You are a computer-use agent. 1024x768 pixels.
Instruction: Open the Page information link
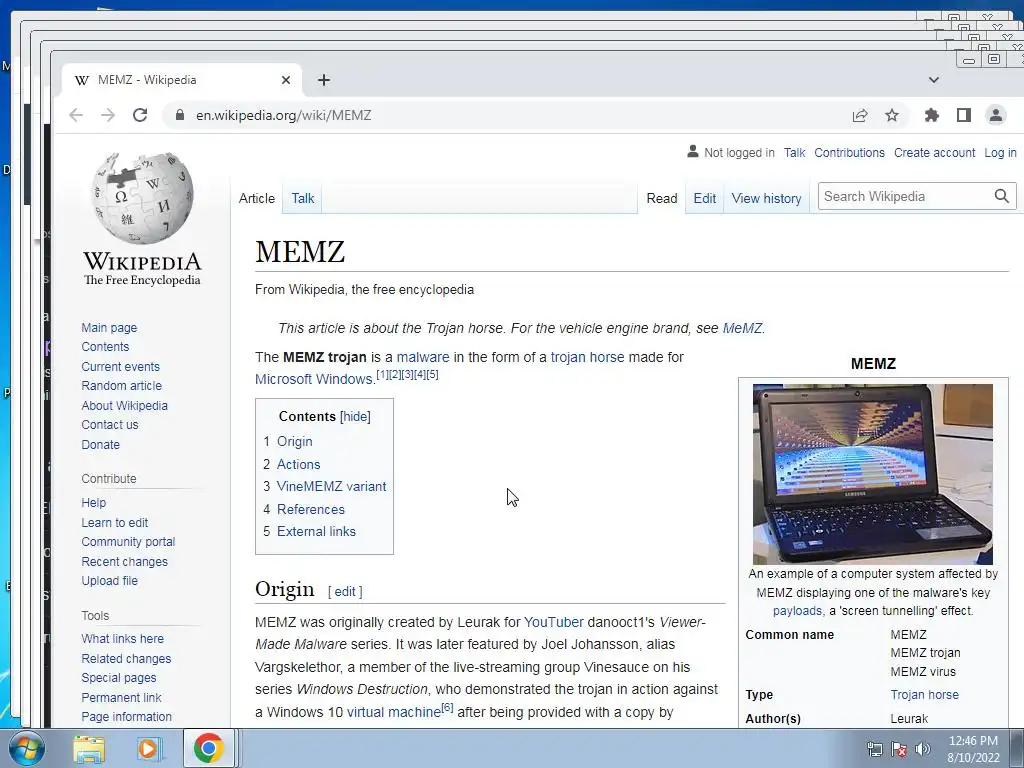(126, 716)
